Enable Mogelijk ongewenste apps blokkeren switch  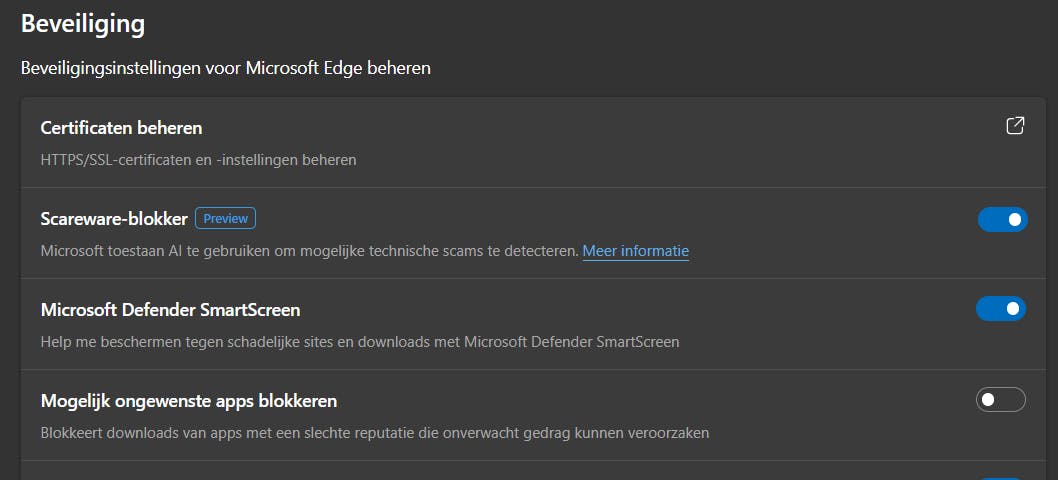[1001, 400]
